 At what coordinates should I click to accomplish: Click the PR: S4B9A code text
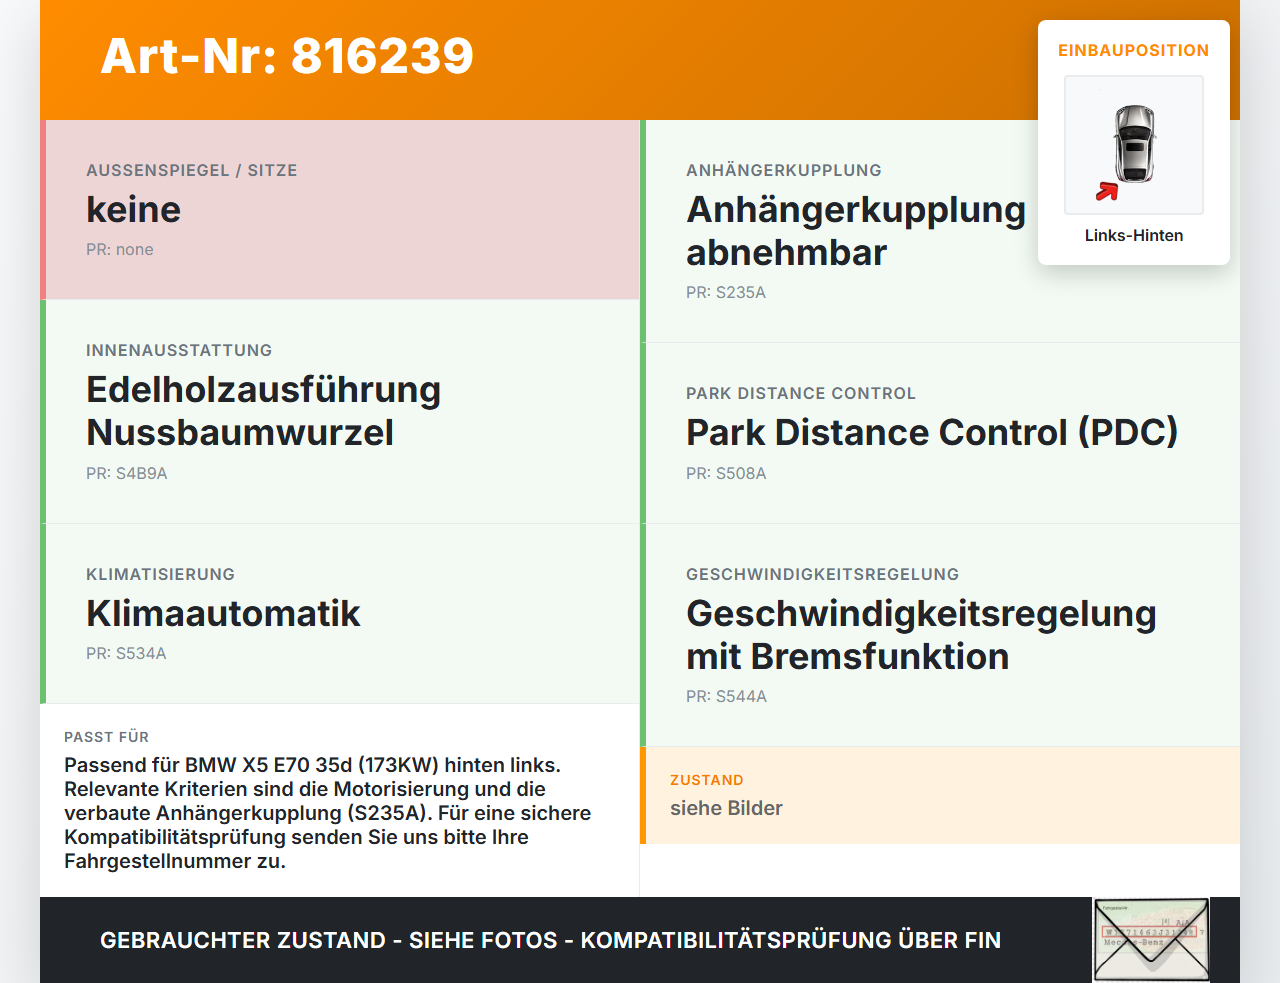[x=127, y=473]
